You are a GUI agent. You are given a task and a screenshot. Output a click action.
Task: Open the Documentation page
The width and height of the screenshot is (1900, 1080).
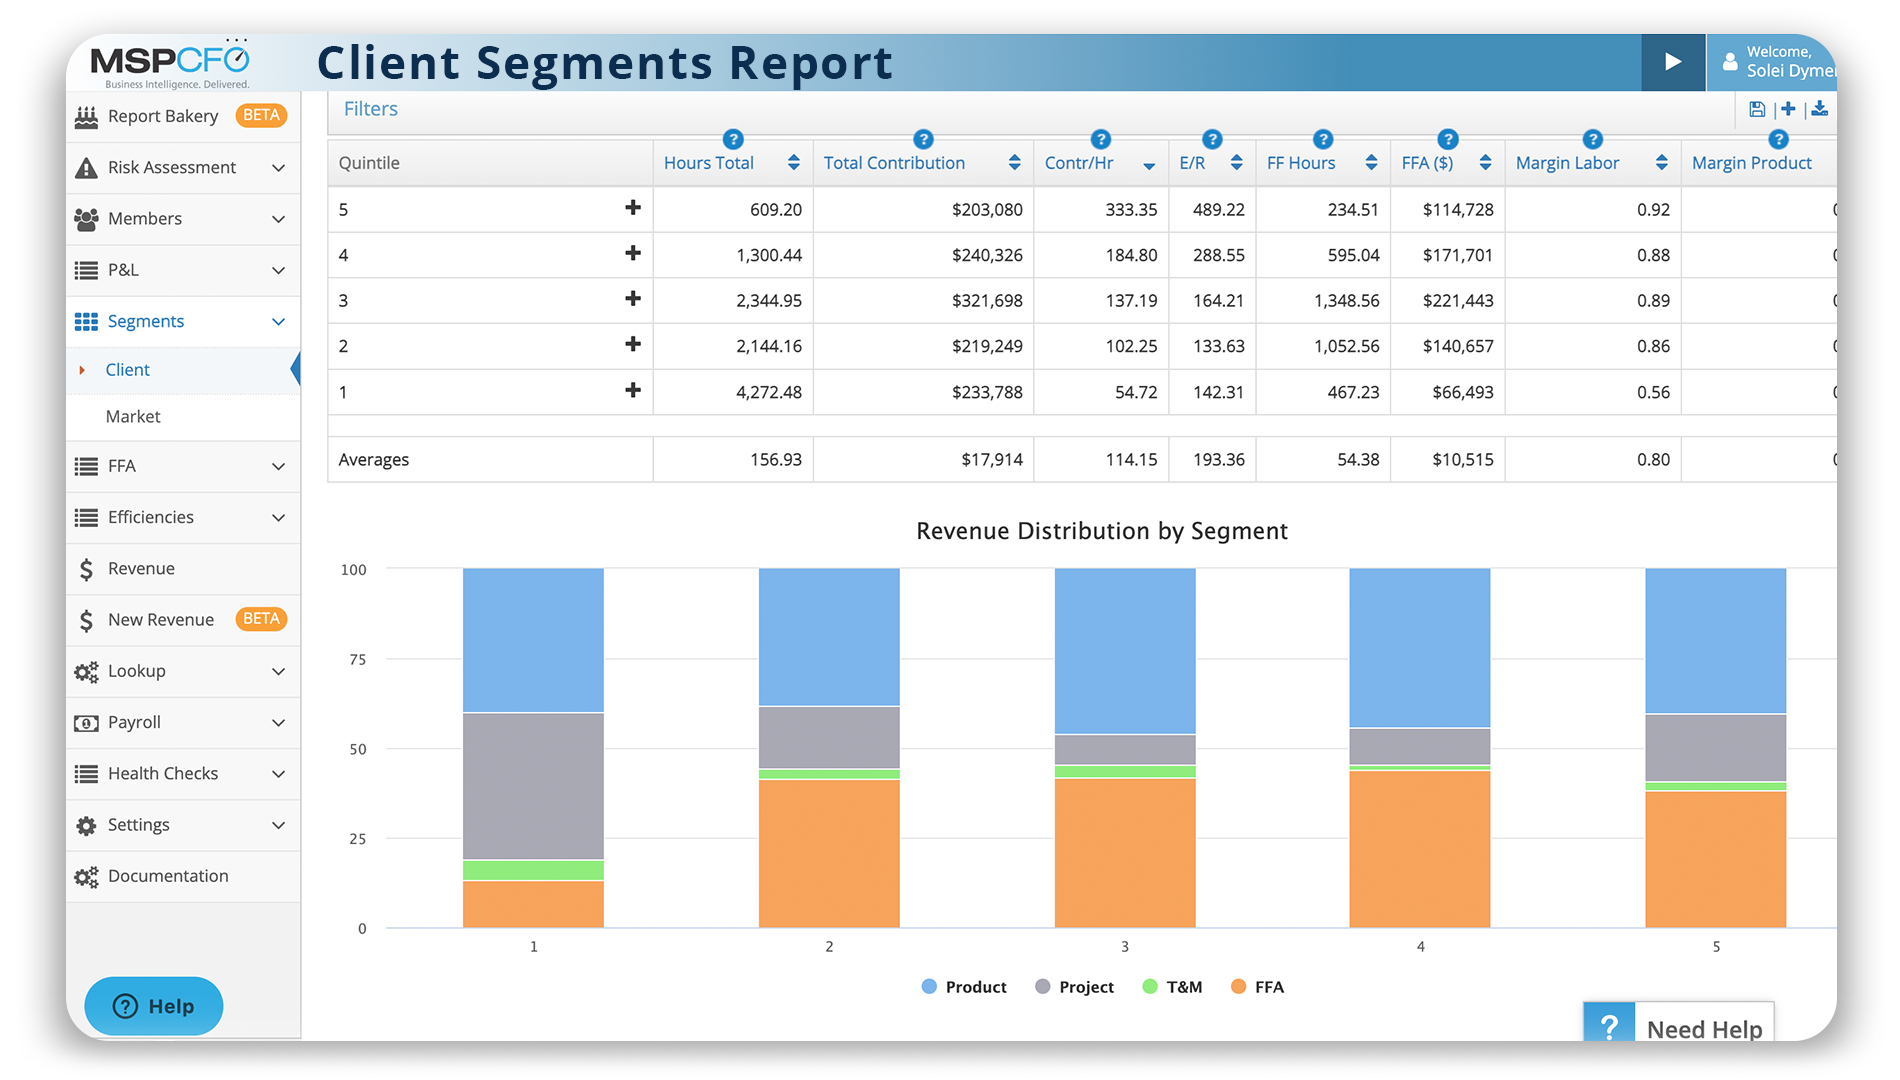click(x=182, y=877)
